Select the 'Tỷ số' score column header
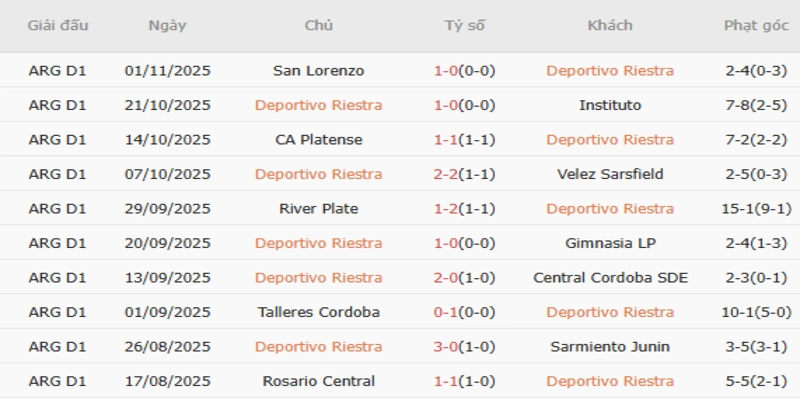Image resolution: width=800 pixels, height=400 pixels. point(465,26)
